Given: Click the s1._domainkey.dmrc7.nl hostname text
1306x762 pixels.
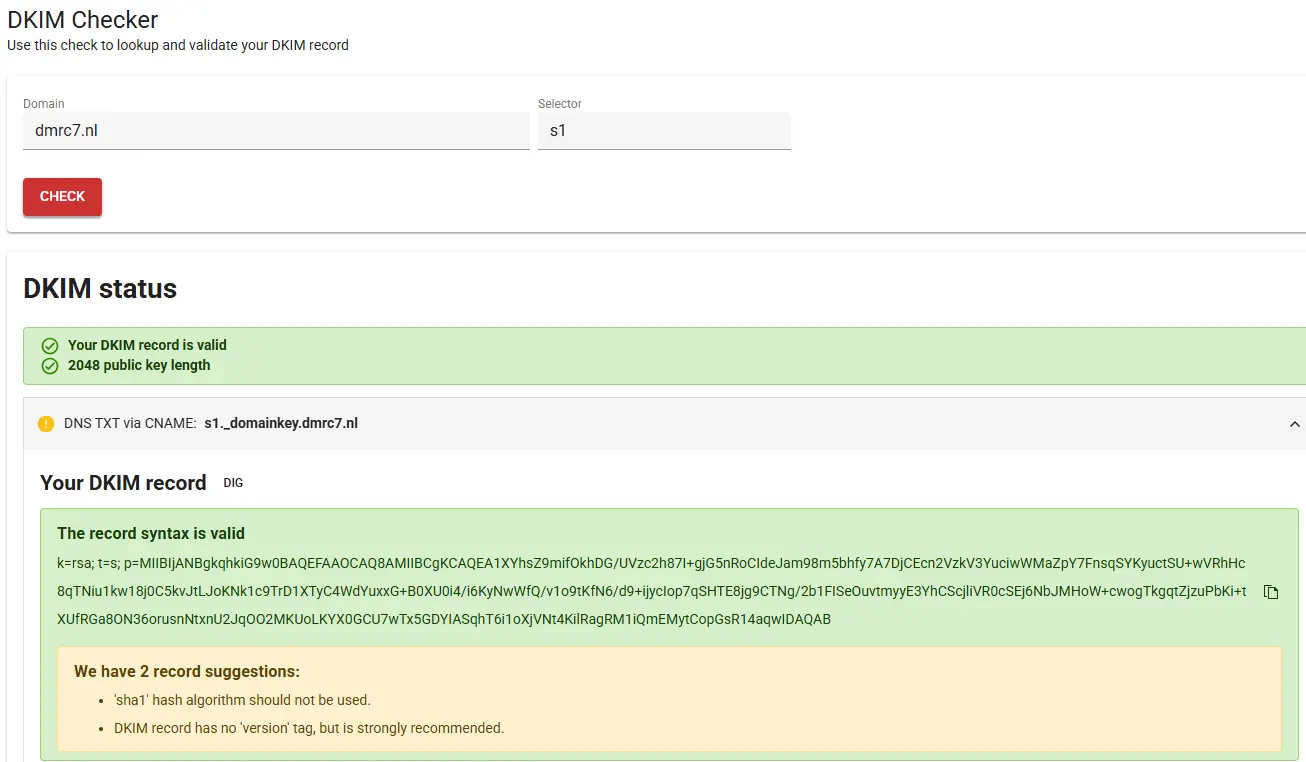Looking at the screenshot, I should pos(281,424).
